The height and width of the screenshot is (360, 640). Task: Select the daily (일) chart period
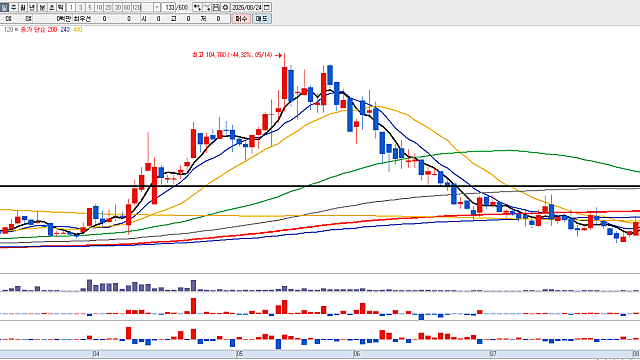click(4, 7)
